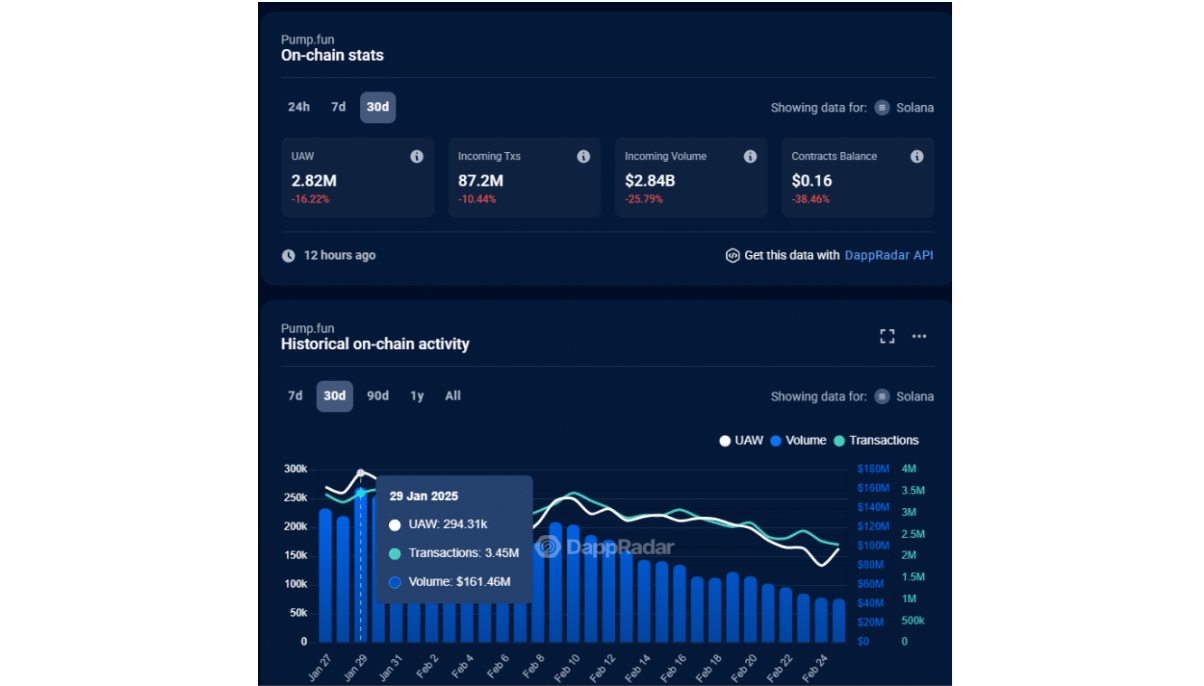Viewport: 1204px width, 686px height.
Task: Toggle the UAW series in legend
Action: [741, 440]
